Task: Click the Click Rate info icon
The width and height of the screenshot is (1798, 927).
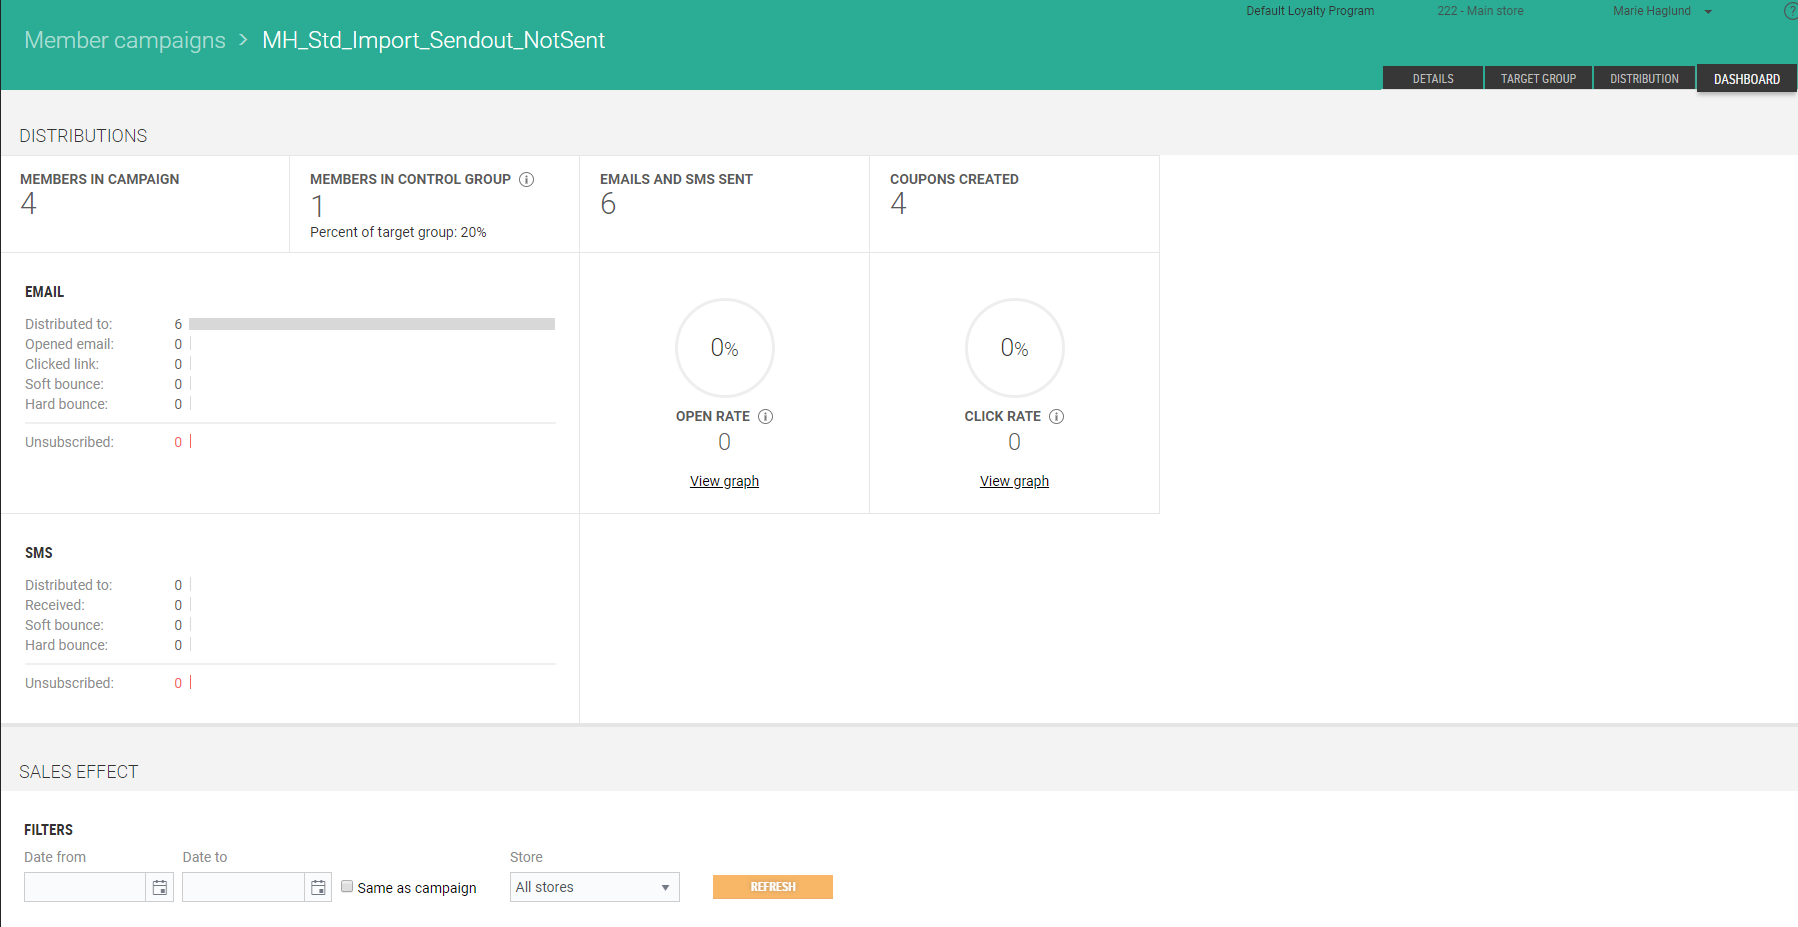Action: (1056, 417)
